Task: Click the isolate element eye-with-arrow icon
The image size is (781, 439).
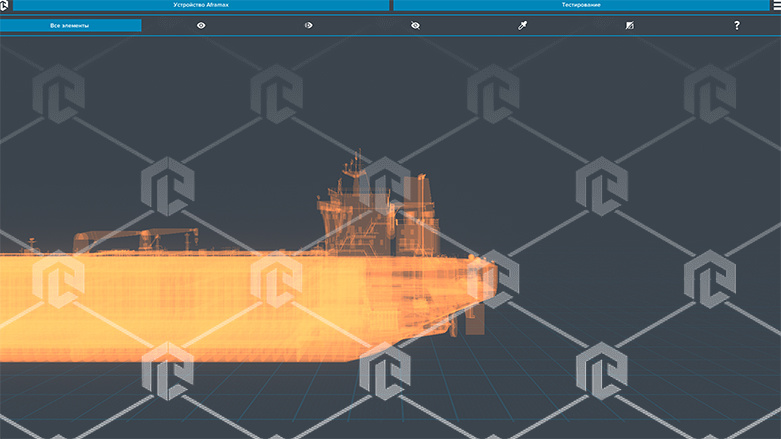Action: pos(308,25)
